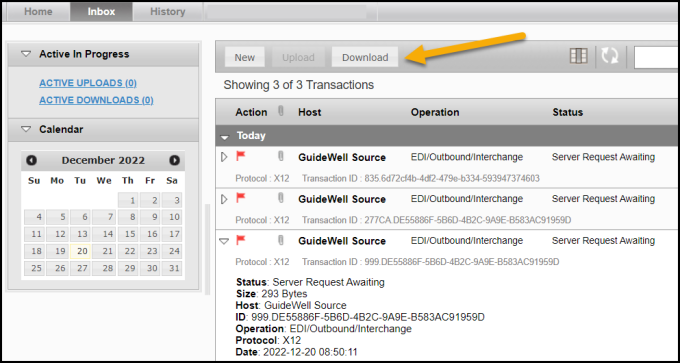Expand the 277CA transaction details

224,199
